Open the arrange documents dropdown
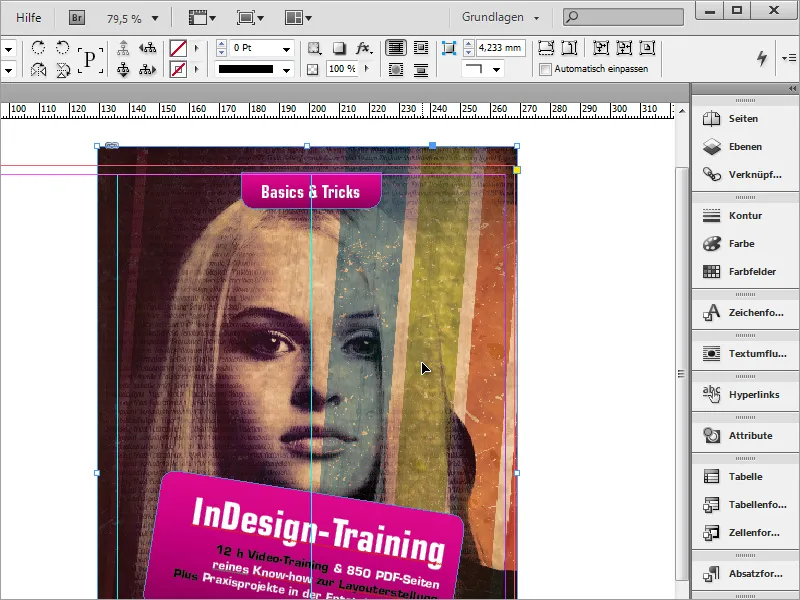Image resolution: width=800 pixels, height=600 pixels. tap(298, 18)
